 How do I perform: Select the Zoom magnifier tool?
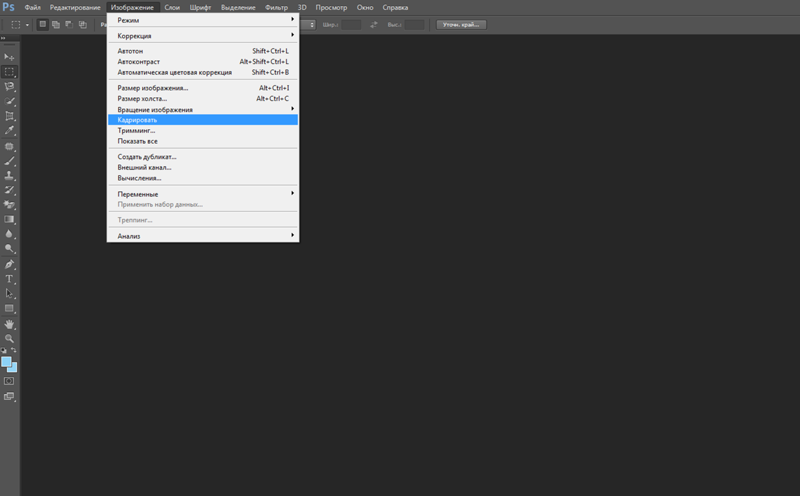pos(9,338)
